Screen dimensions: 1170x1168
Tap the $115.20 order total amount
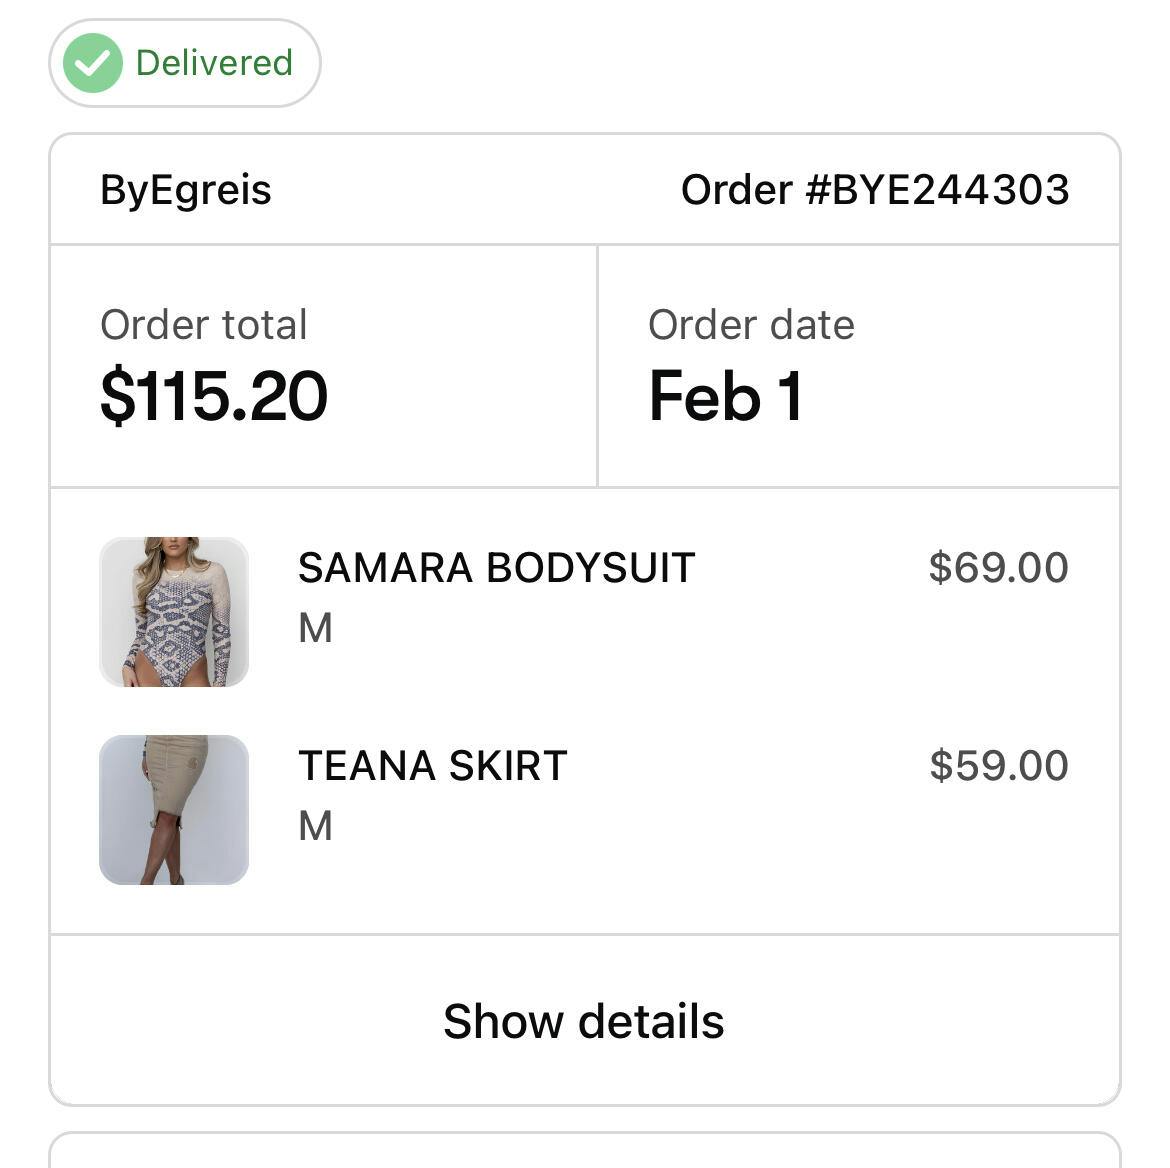tap(214, 396)
